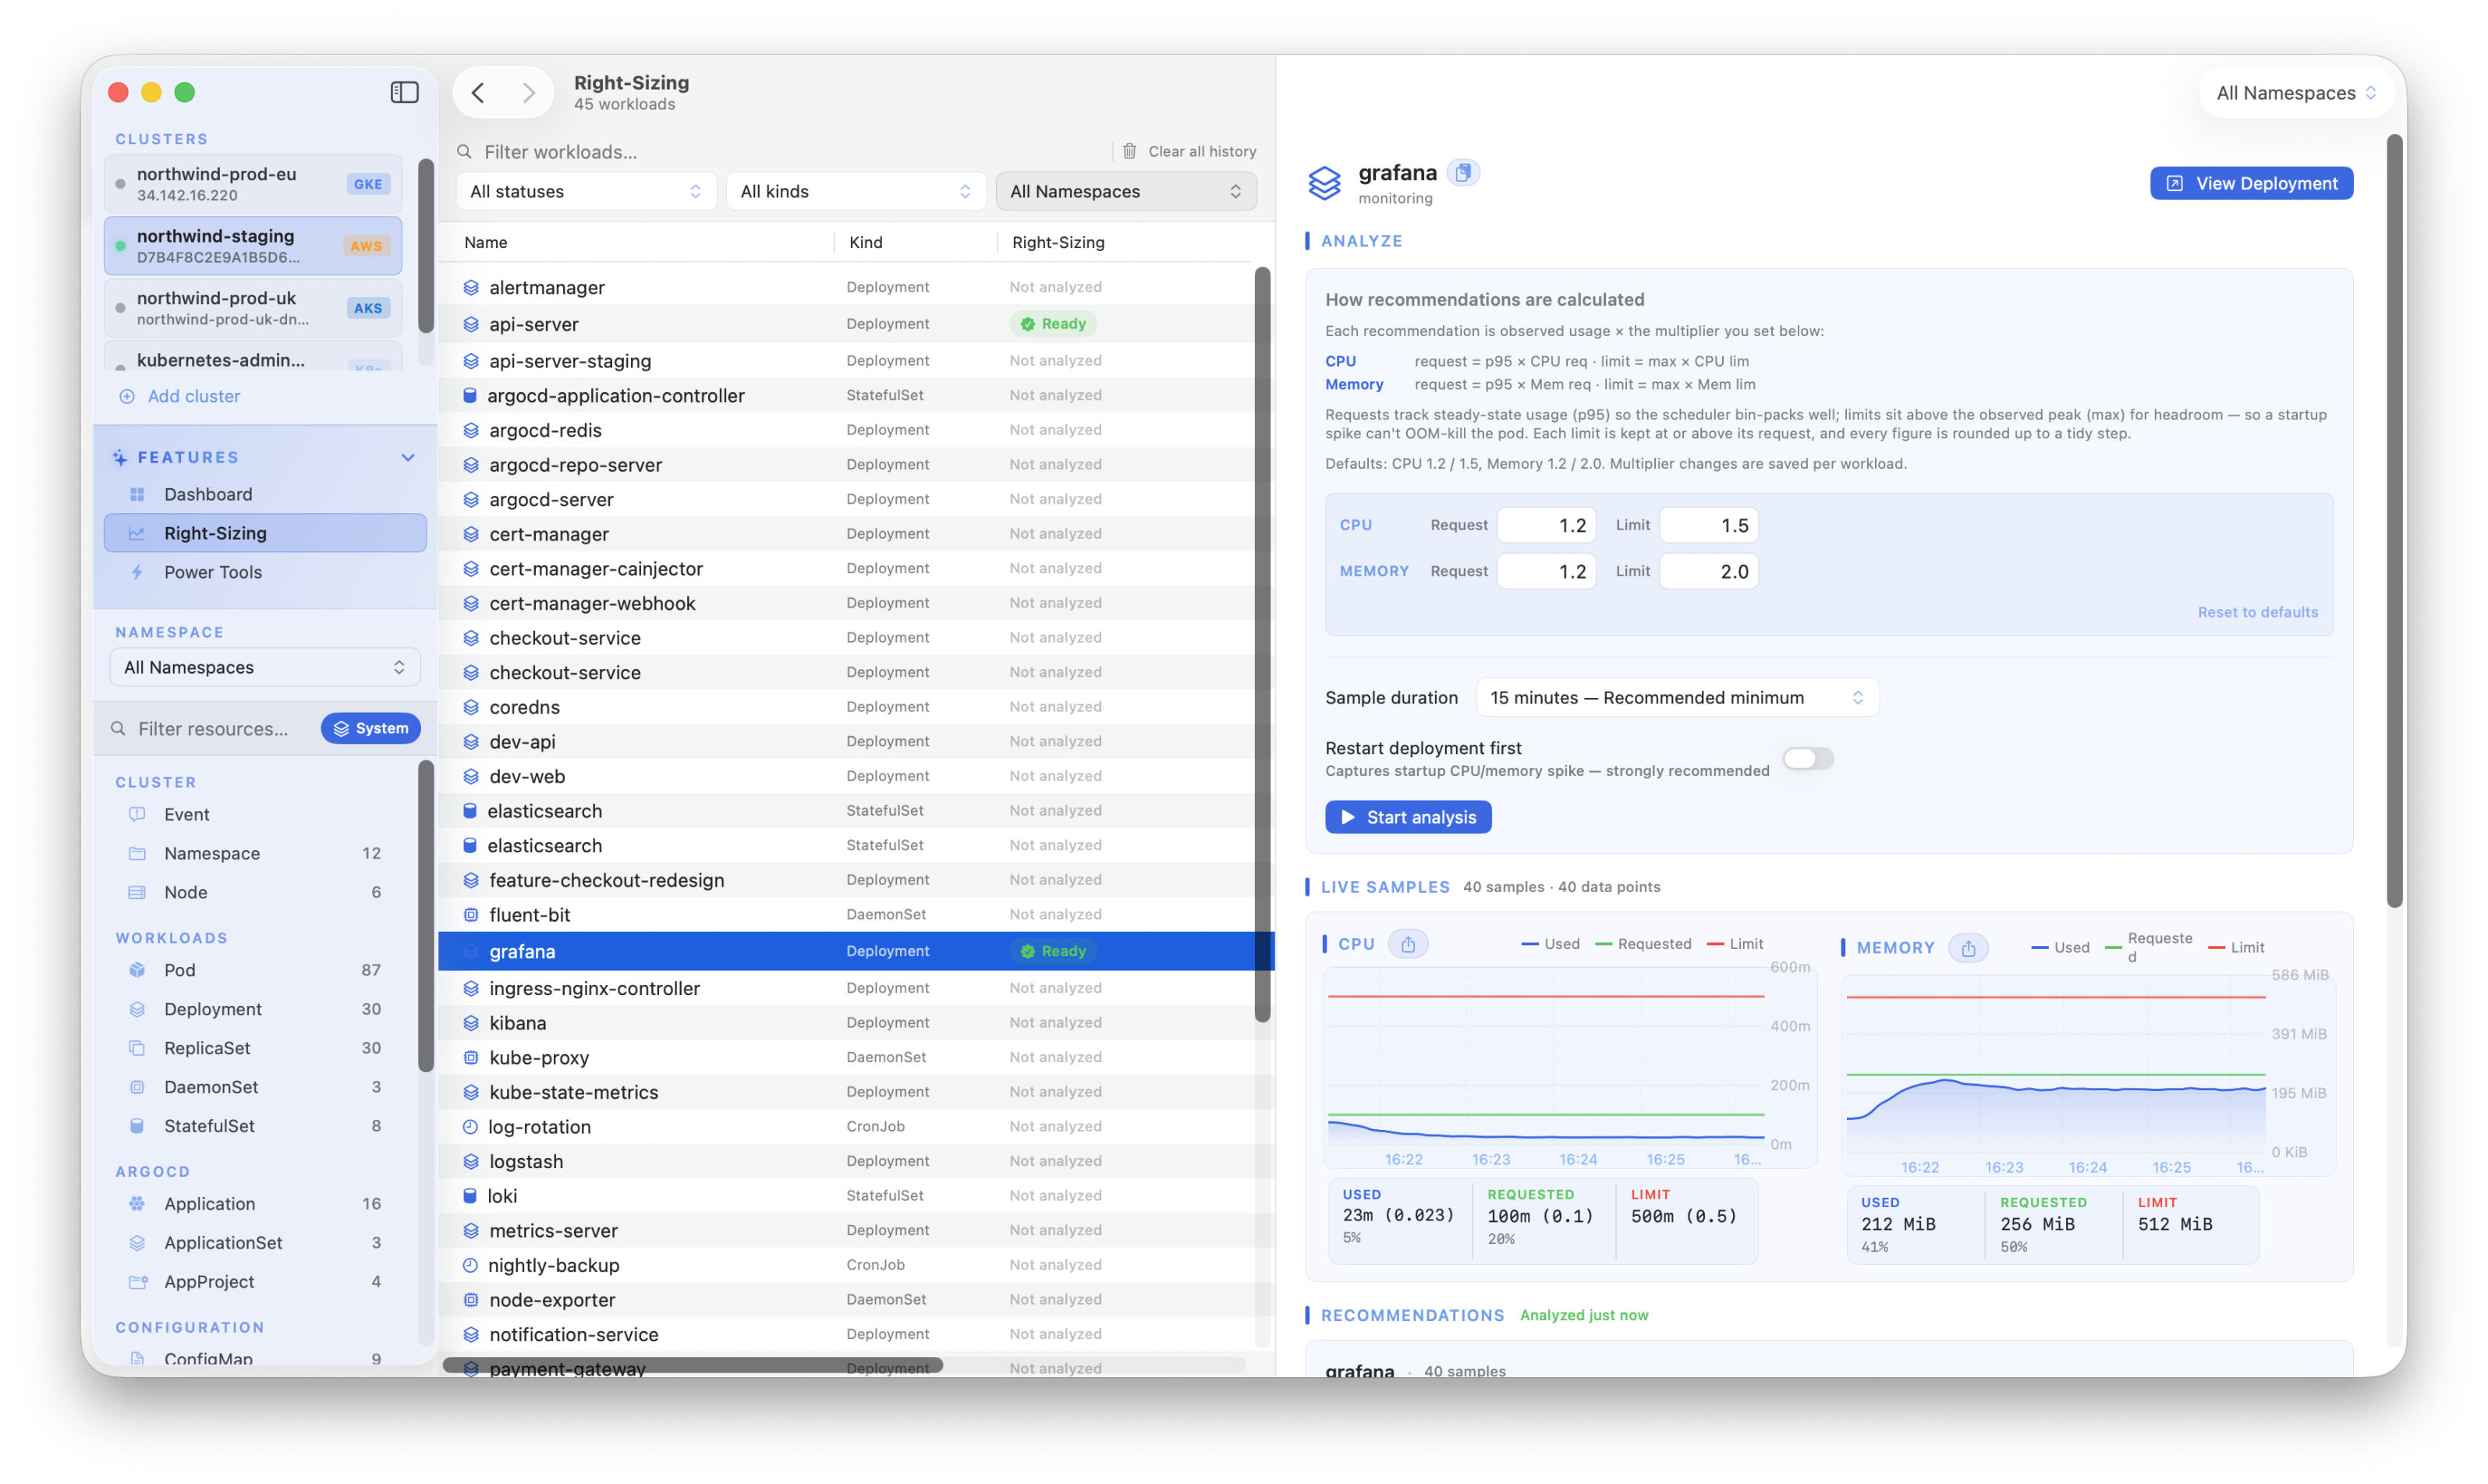Screen dimensions: 2488x1484
Task: Select the api-server workload row
Action: coord(846,324)
